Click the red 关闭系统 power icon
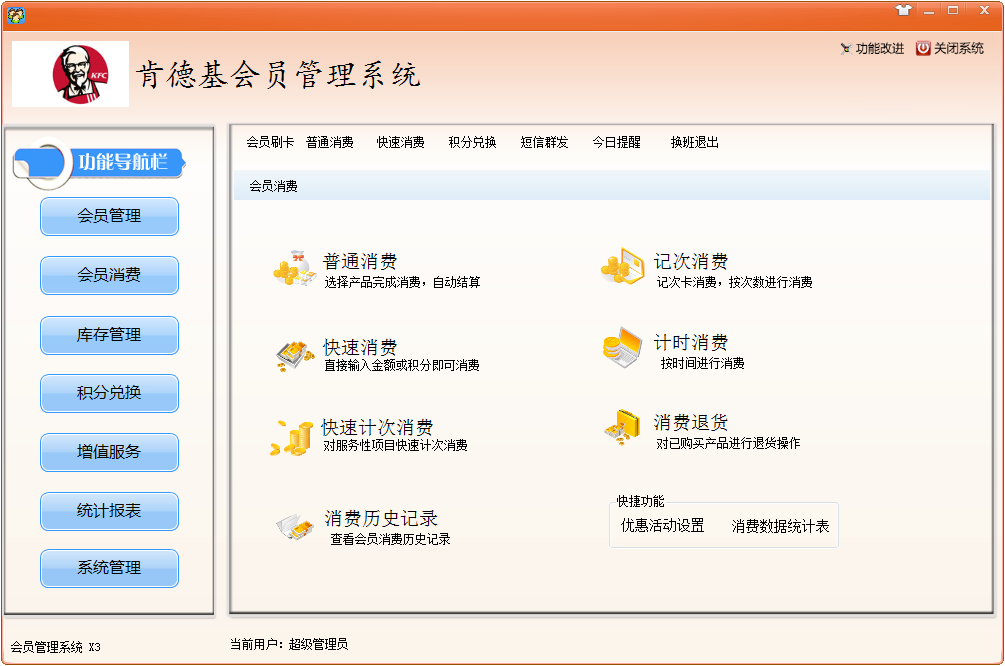 coord(923,48)
